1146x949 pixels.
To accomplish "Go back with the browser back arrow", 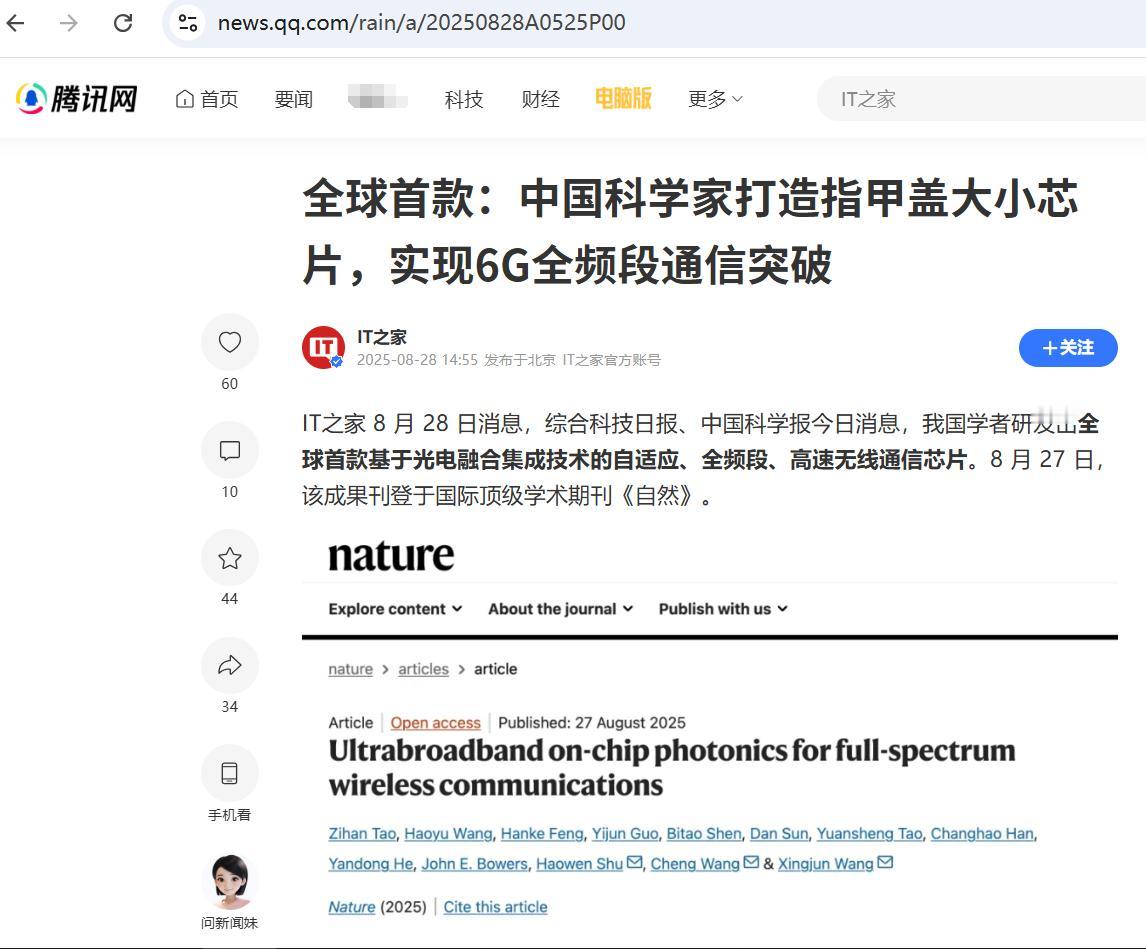I will tap(15, 23).
